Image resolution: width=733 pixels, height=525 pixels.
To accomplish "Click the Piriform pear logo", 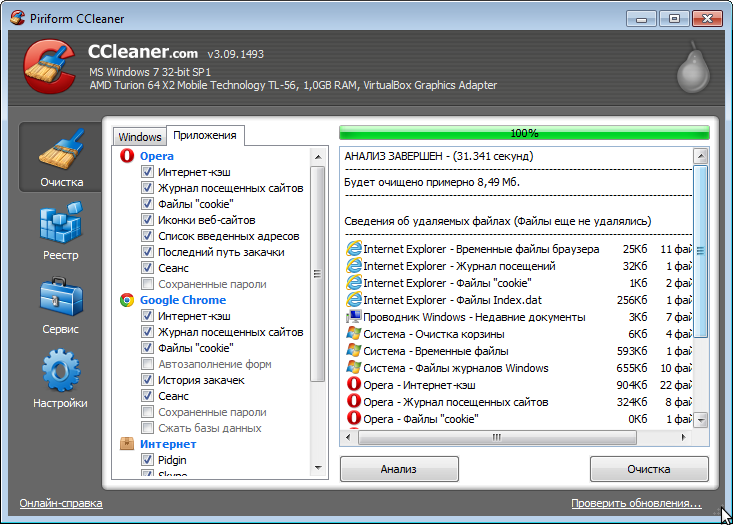I will click(693, 67).
